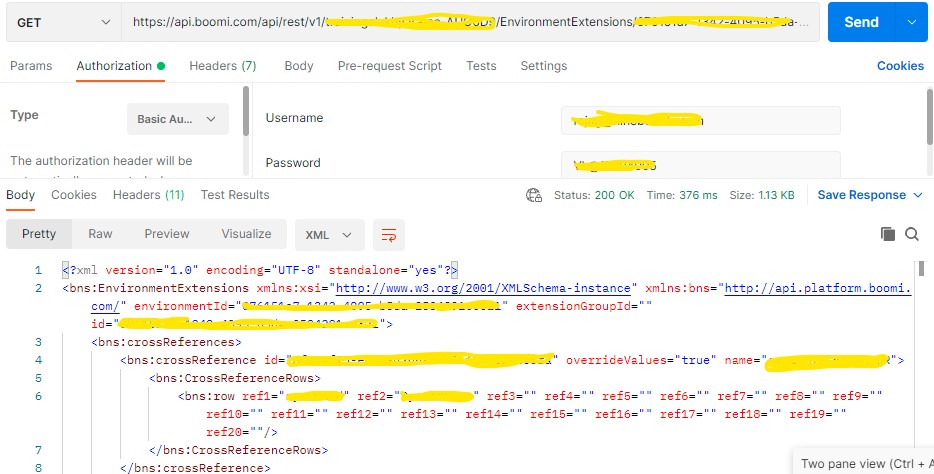Open the request Body tab

[299, 66]
